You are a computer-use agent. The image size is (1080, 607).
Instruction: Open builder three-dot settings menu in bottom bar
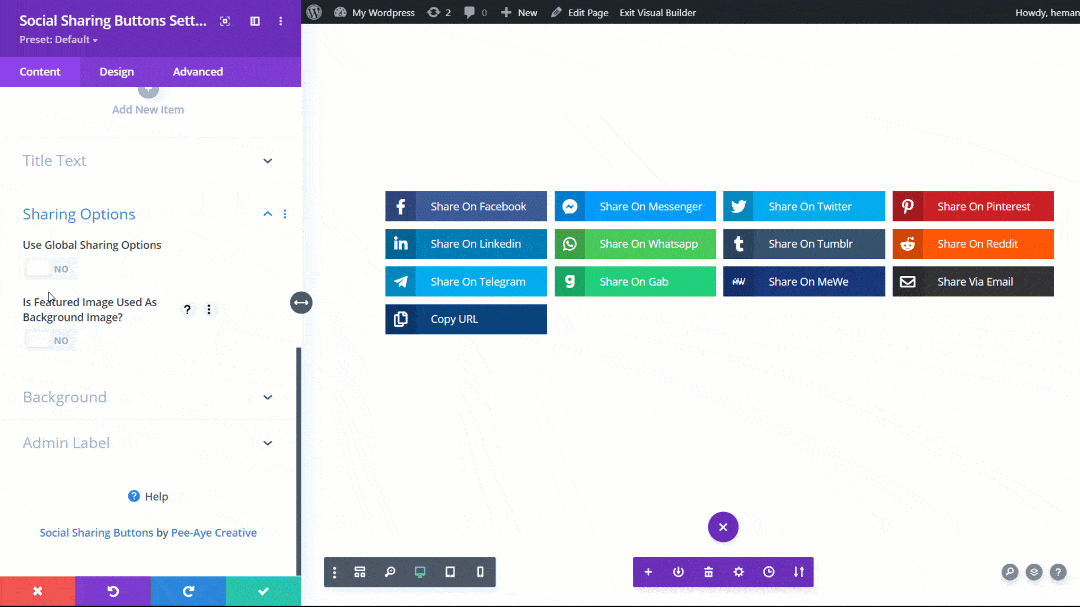pos(335,572)
